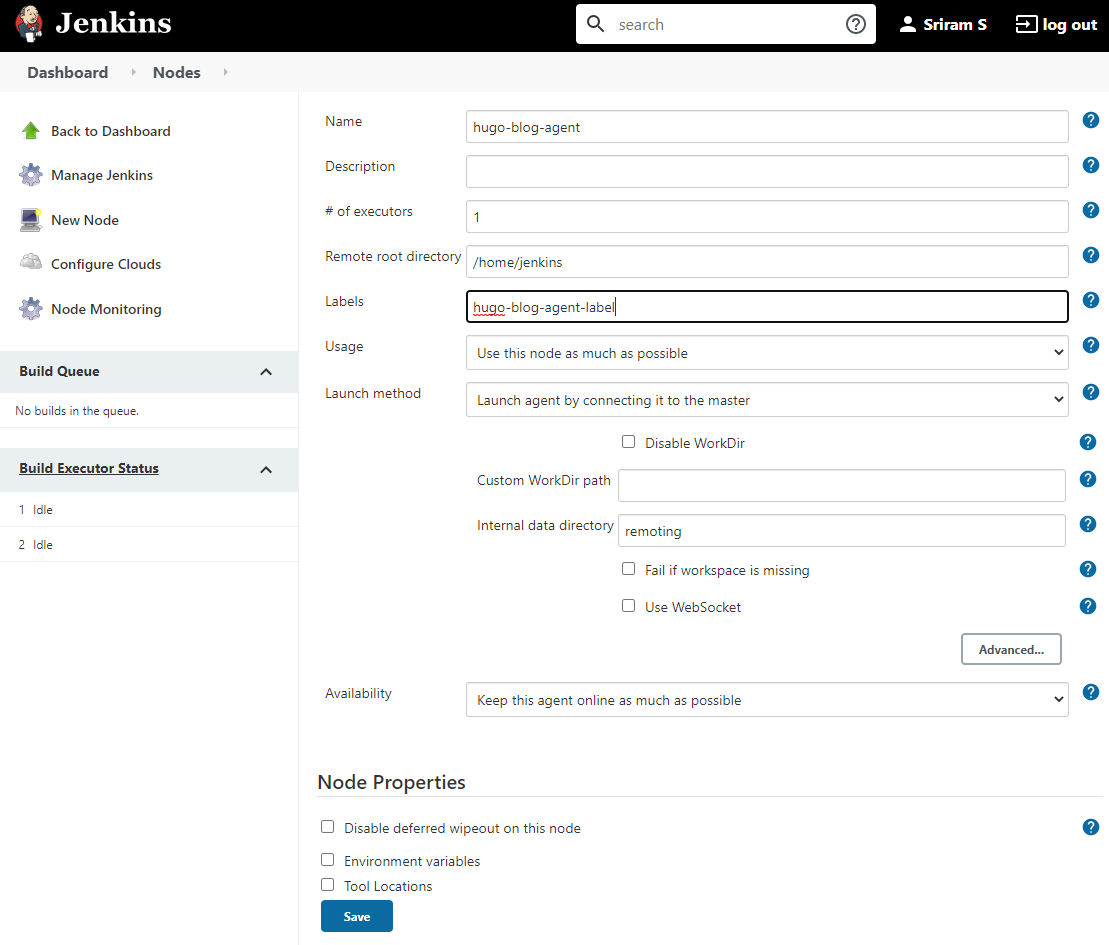The height and width of the screenshot is (945, 1109).
Task: Click the user profile icon beside Sriram S
Action: click(907, 24)
